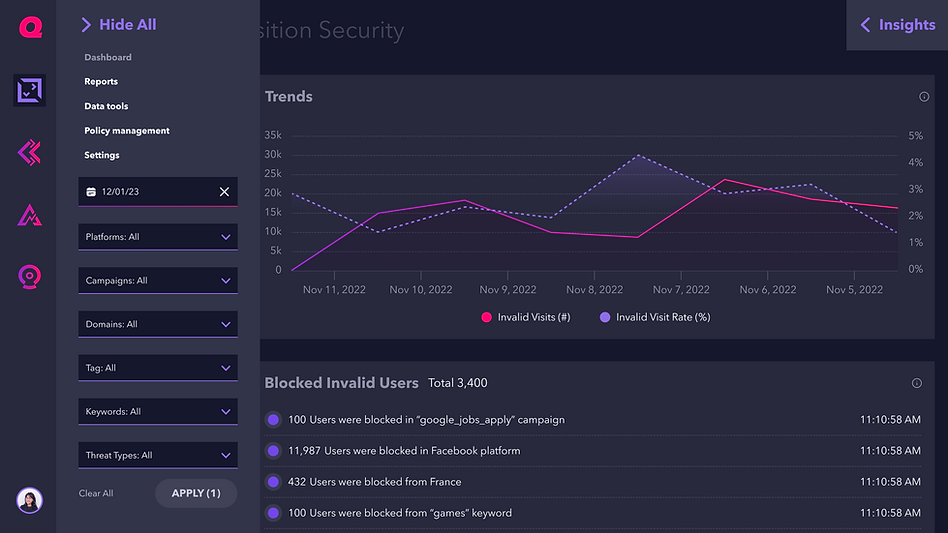Viewport: 948px width, 533px height.
Task: Click the 12/01/23 date input field
Action: (158, 192)
